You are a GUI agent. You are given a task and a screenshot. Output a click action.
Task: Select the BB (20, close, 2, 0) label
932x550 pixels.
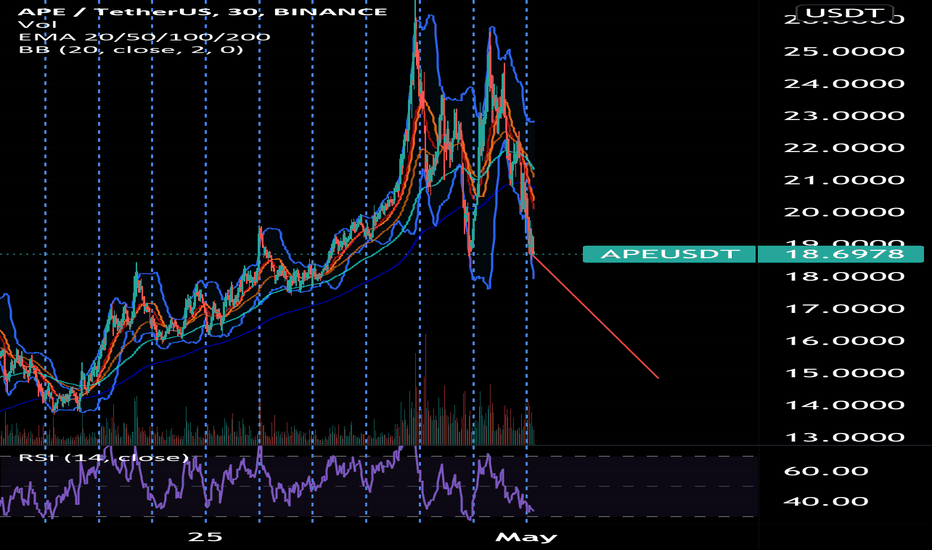[131, 49]
